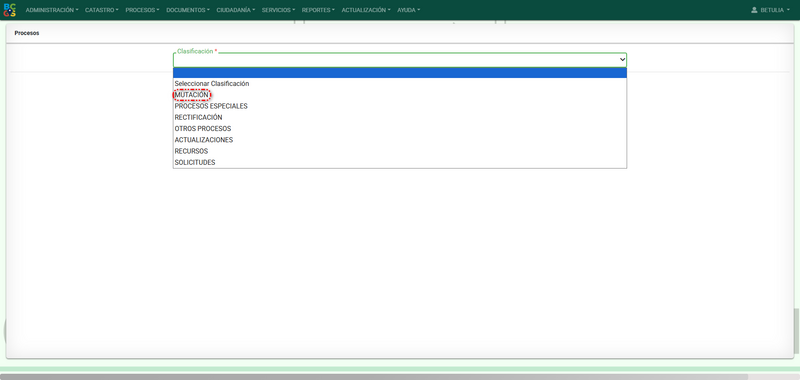Click the horizontal scrollbar at the bottom

(374, 376)
